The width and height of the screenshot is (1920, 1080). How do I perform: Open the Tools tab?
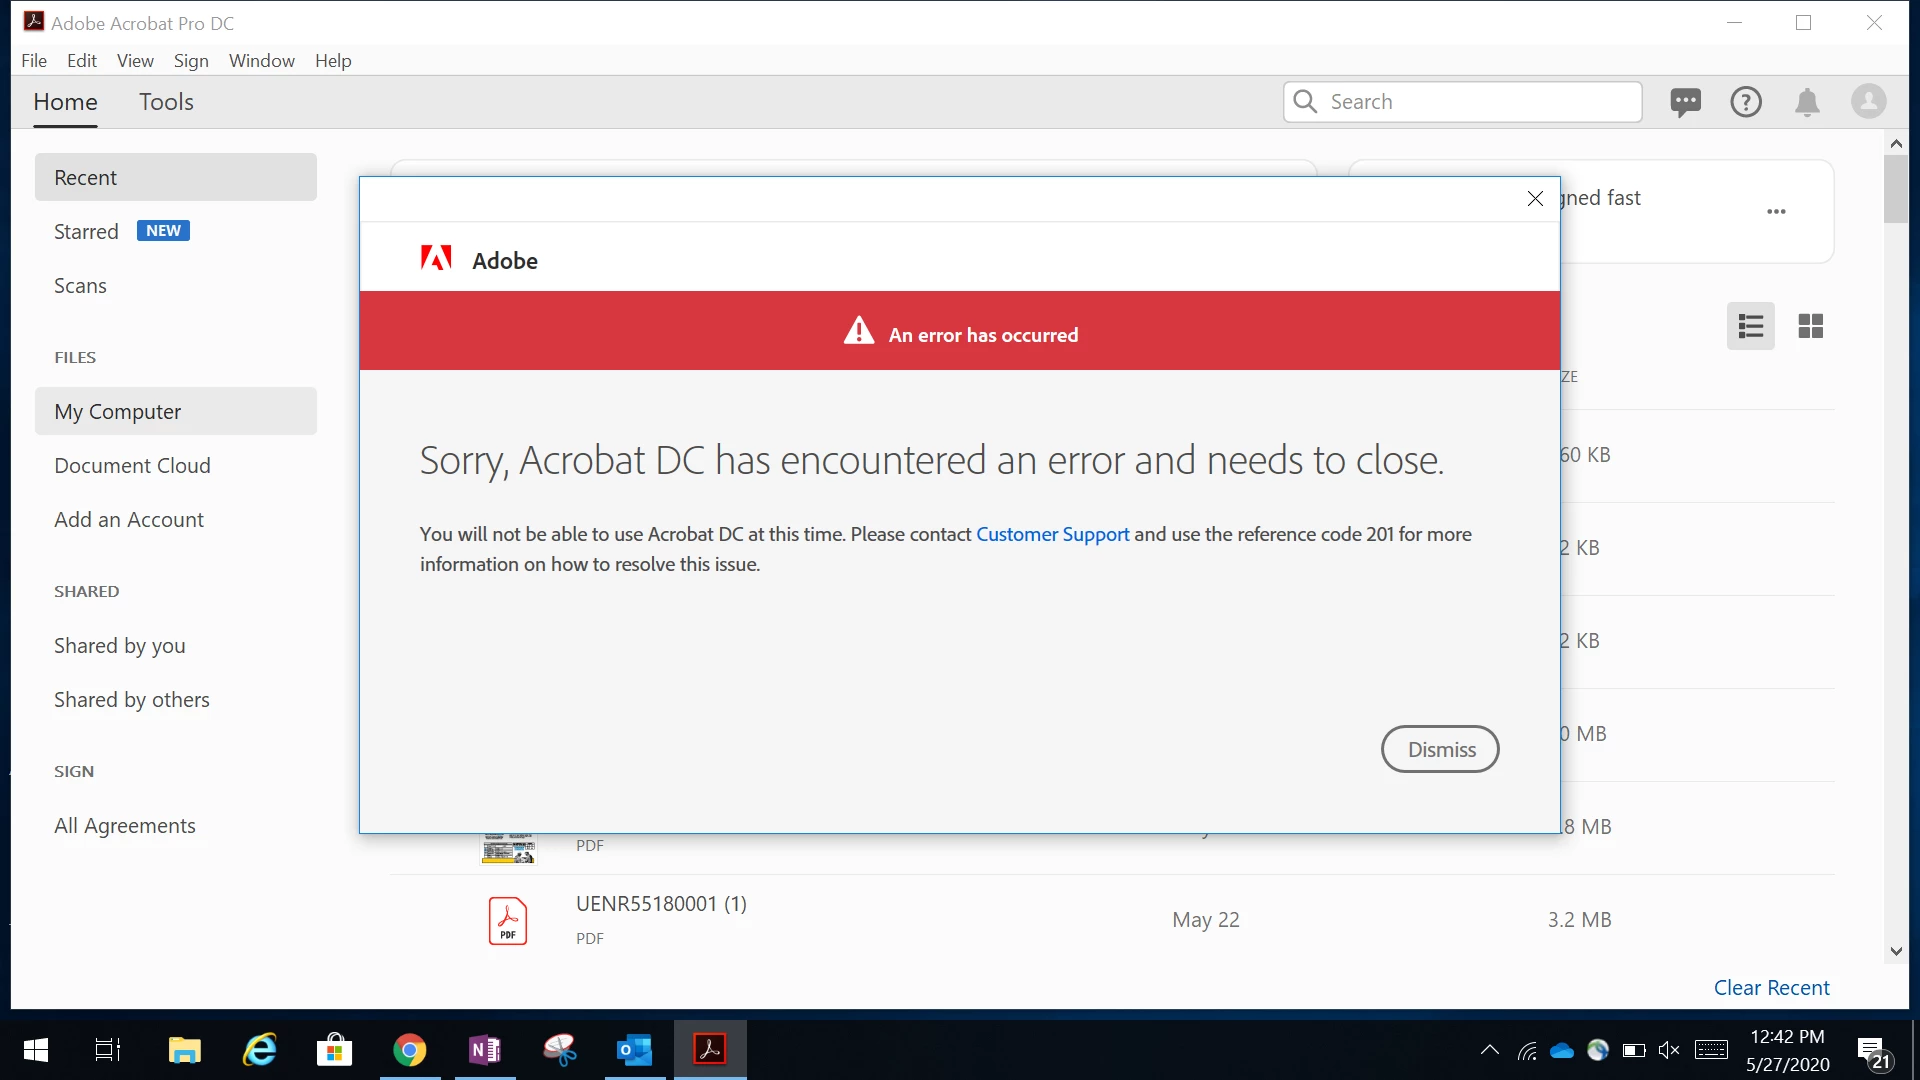point(166,102)
